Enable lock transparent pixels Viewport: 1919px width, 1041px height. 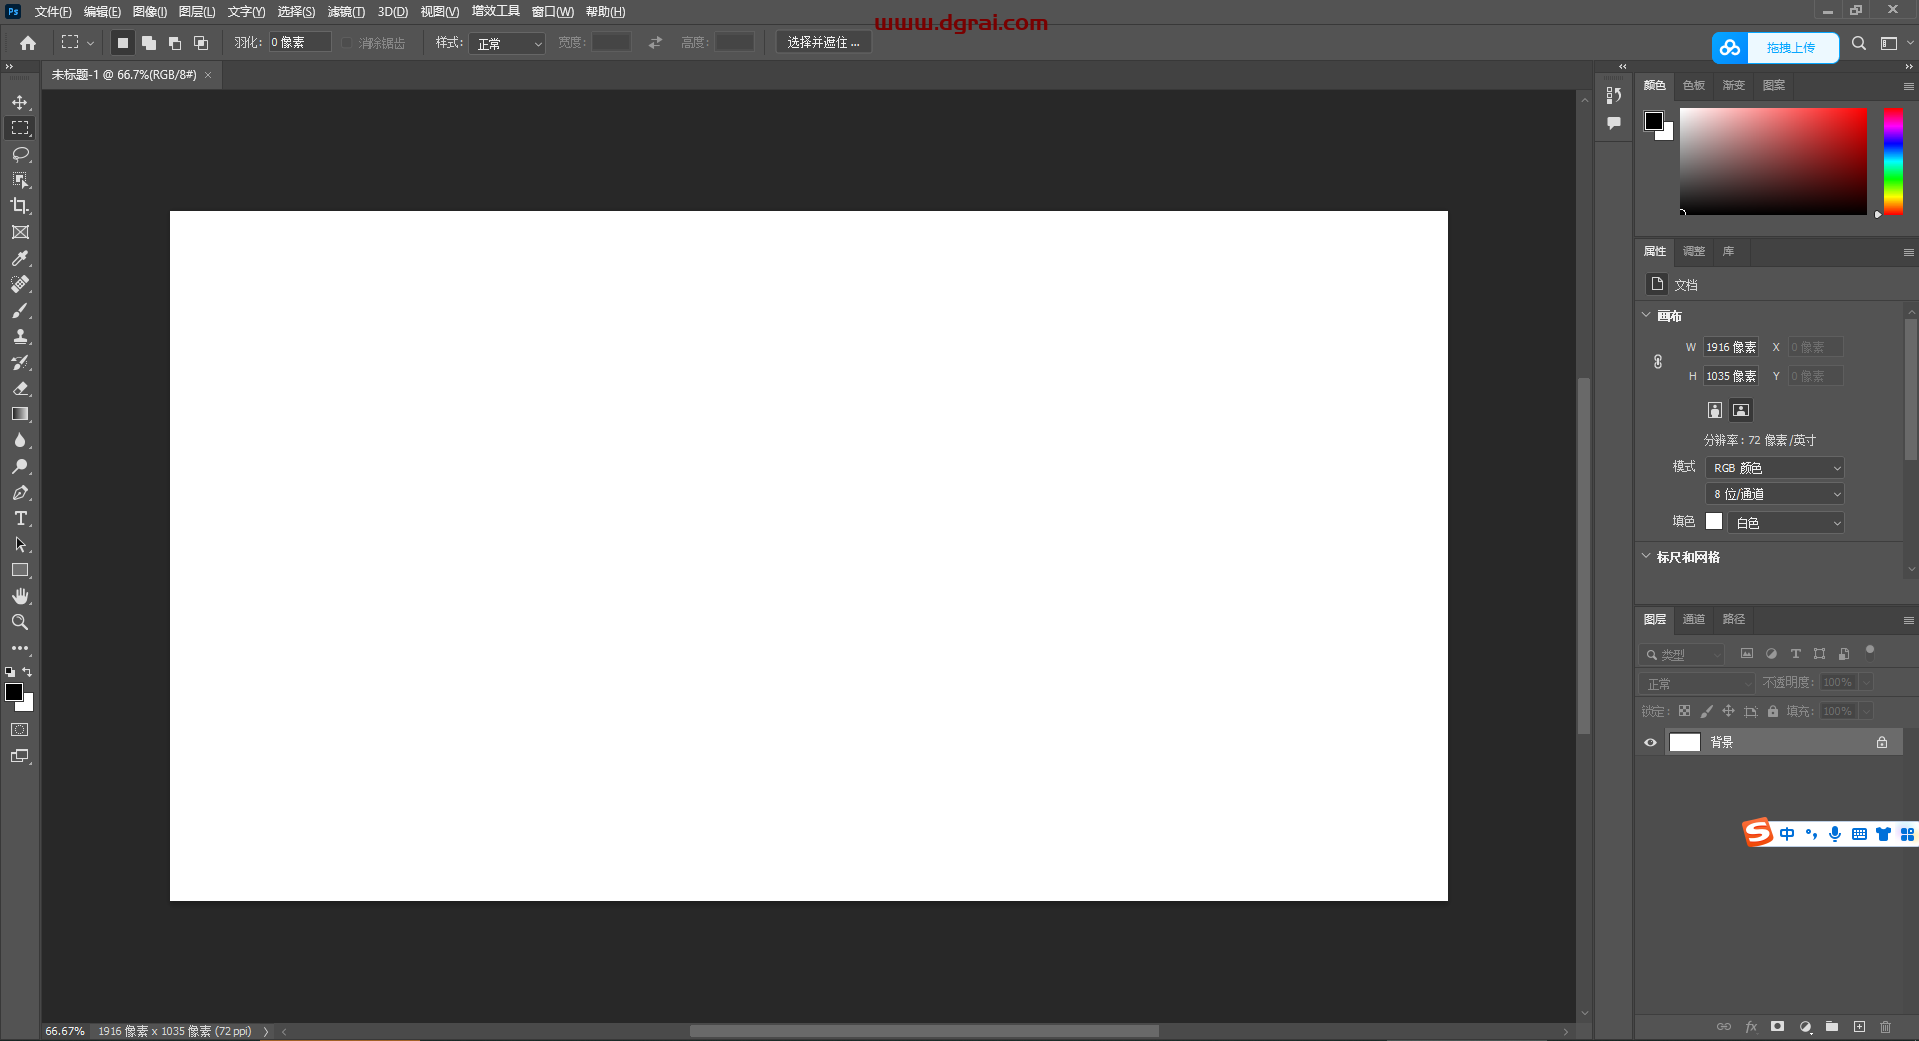tap(1685, 711)
